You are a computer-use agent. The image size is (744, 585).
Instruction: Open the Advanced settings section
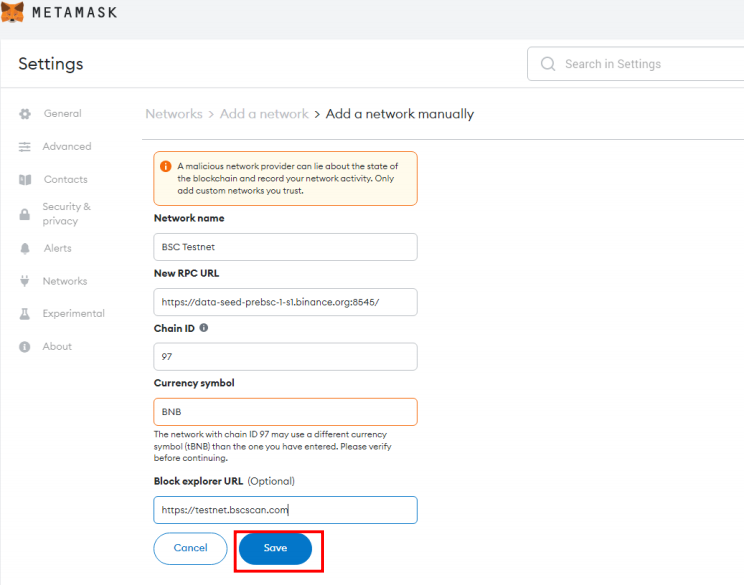[67, 147]
